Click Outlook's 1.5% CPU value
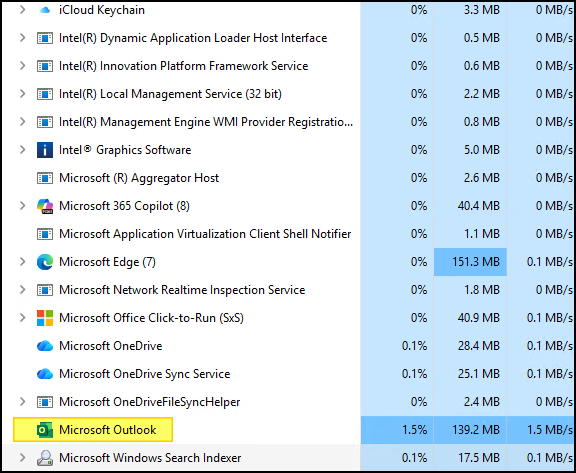This screenshot has width=576, height=473. pyautogui.click(x=414, y=430)
